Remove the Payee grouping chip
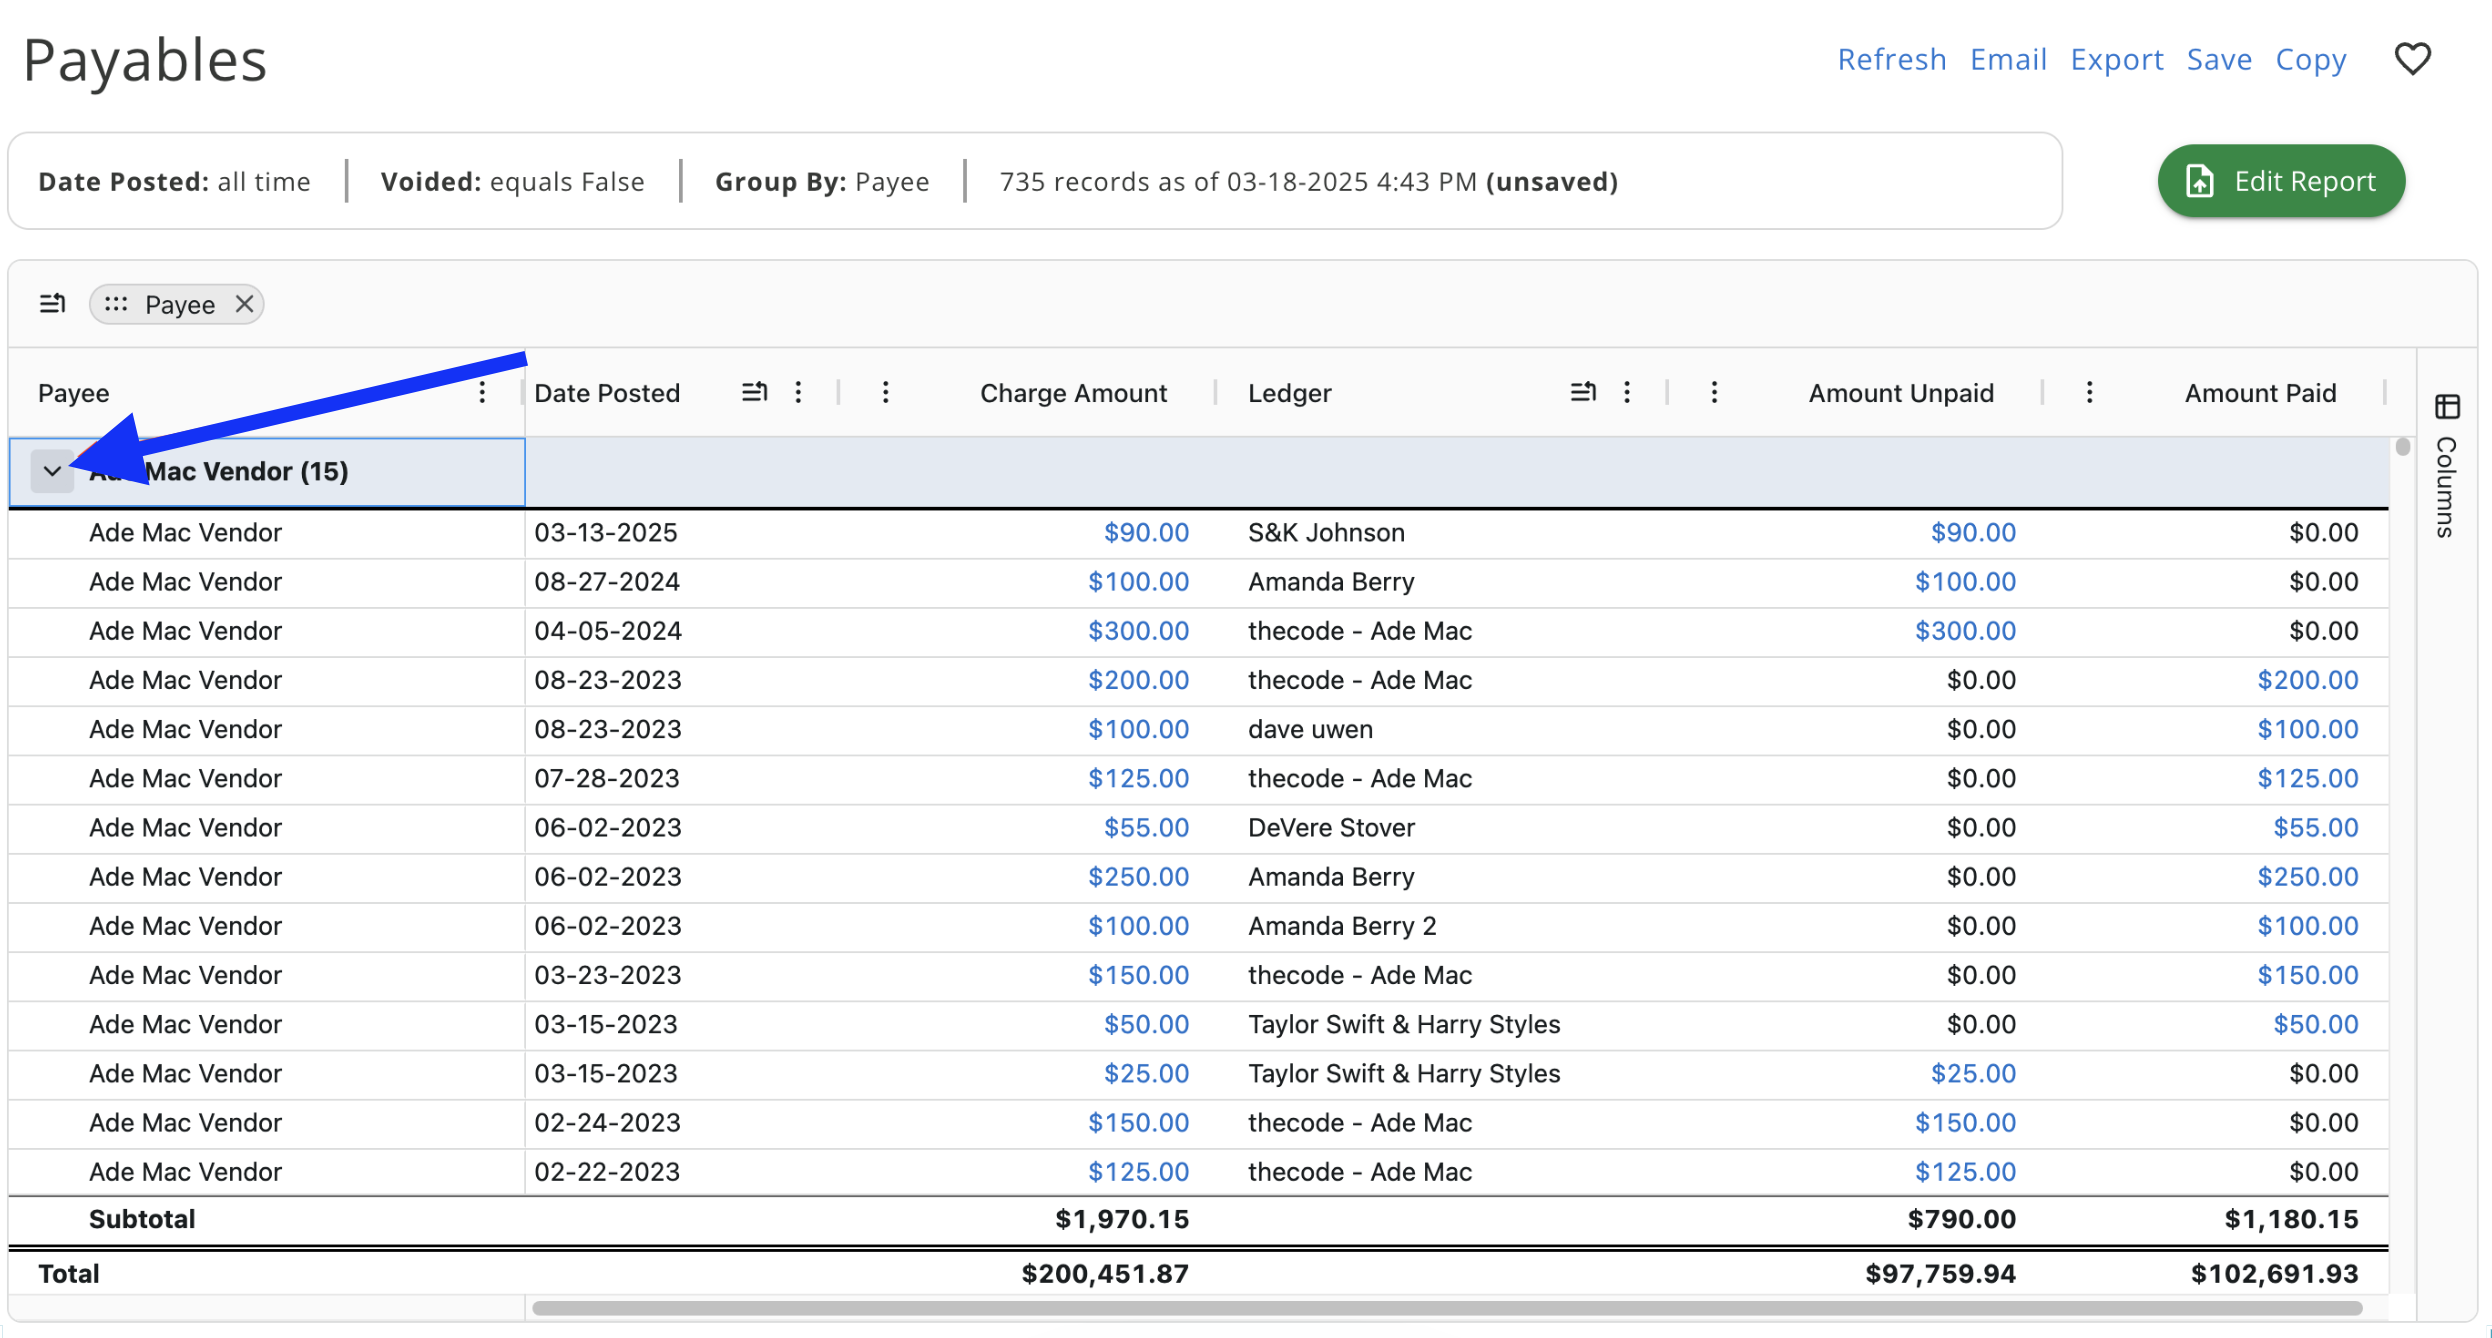 tap(244, 304)
